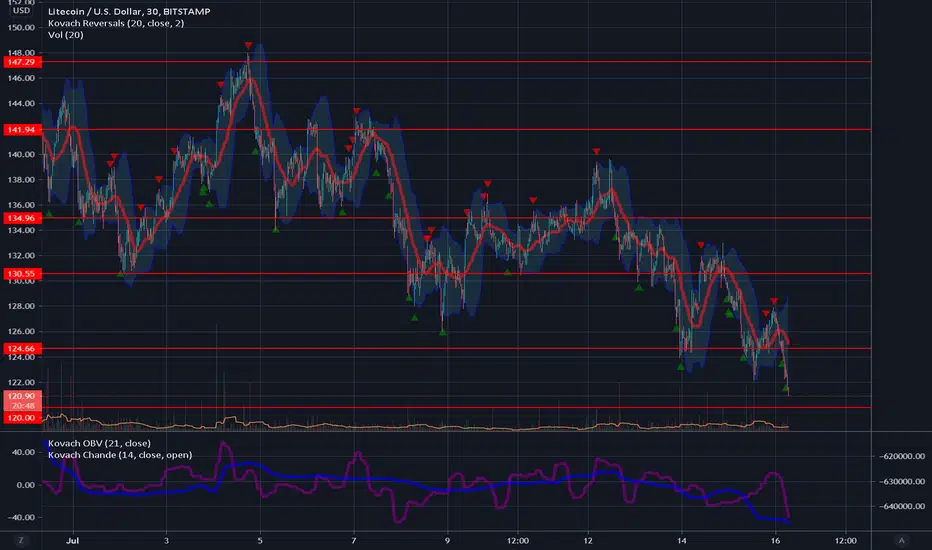Click the 134.96 red price level label
932x550 pixels.
tap(22, 218)
